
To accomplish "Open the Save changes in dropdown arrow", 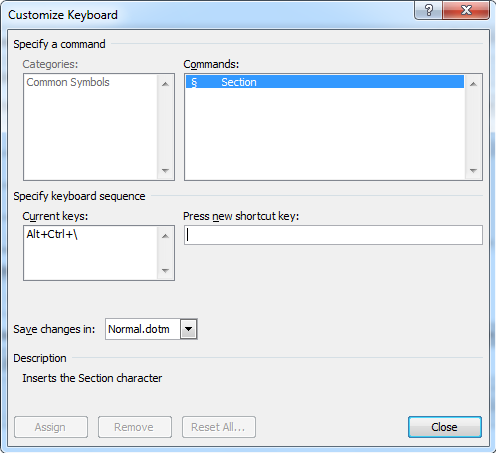I will 189,329.
